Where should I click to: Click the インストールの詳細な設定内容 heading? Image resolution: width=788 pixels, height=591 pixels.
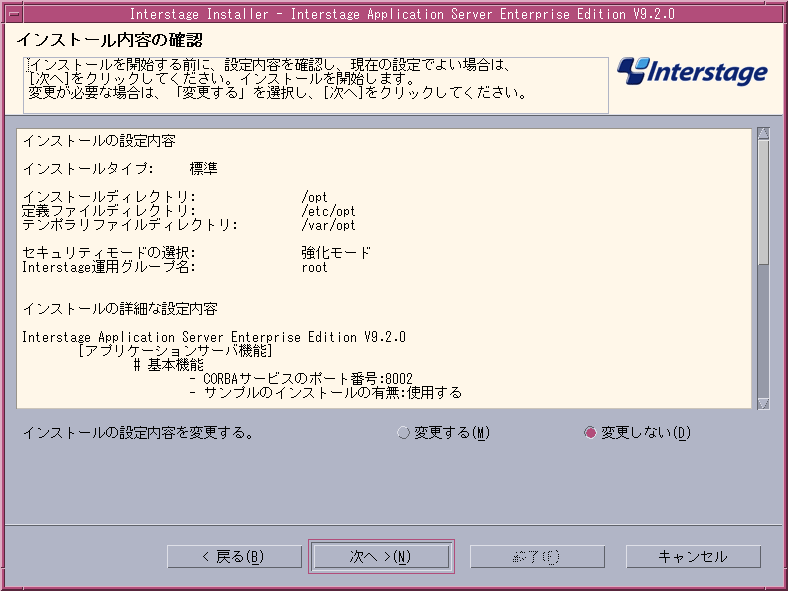click(x=120, y=309)
